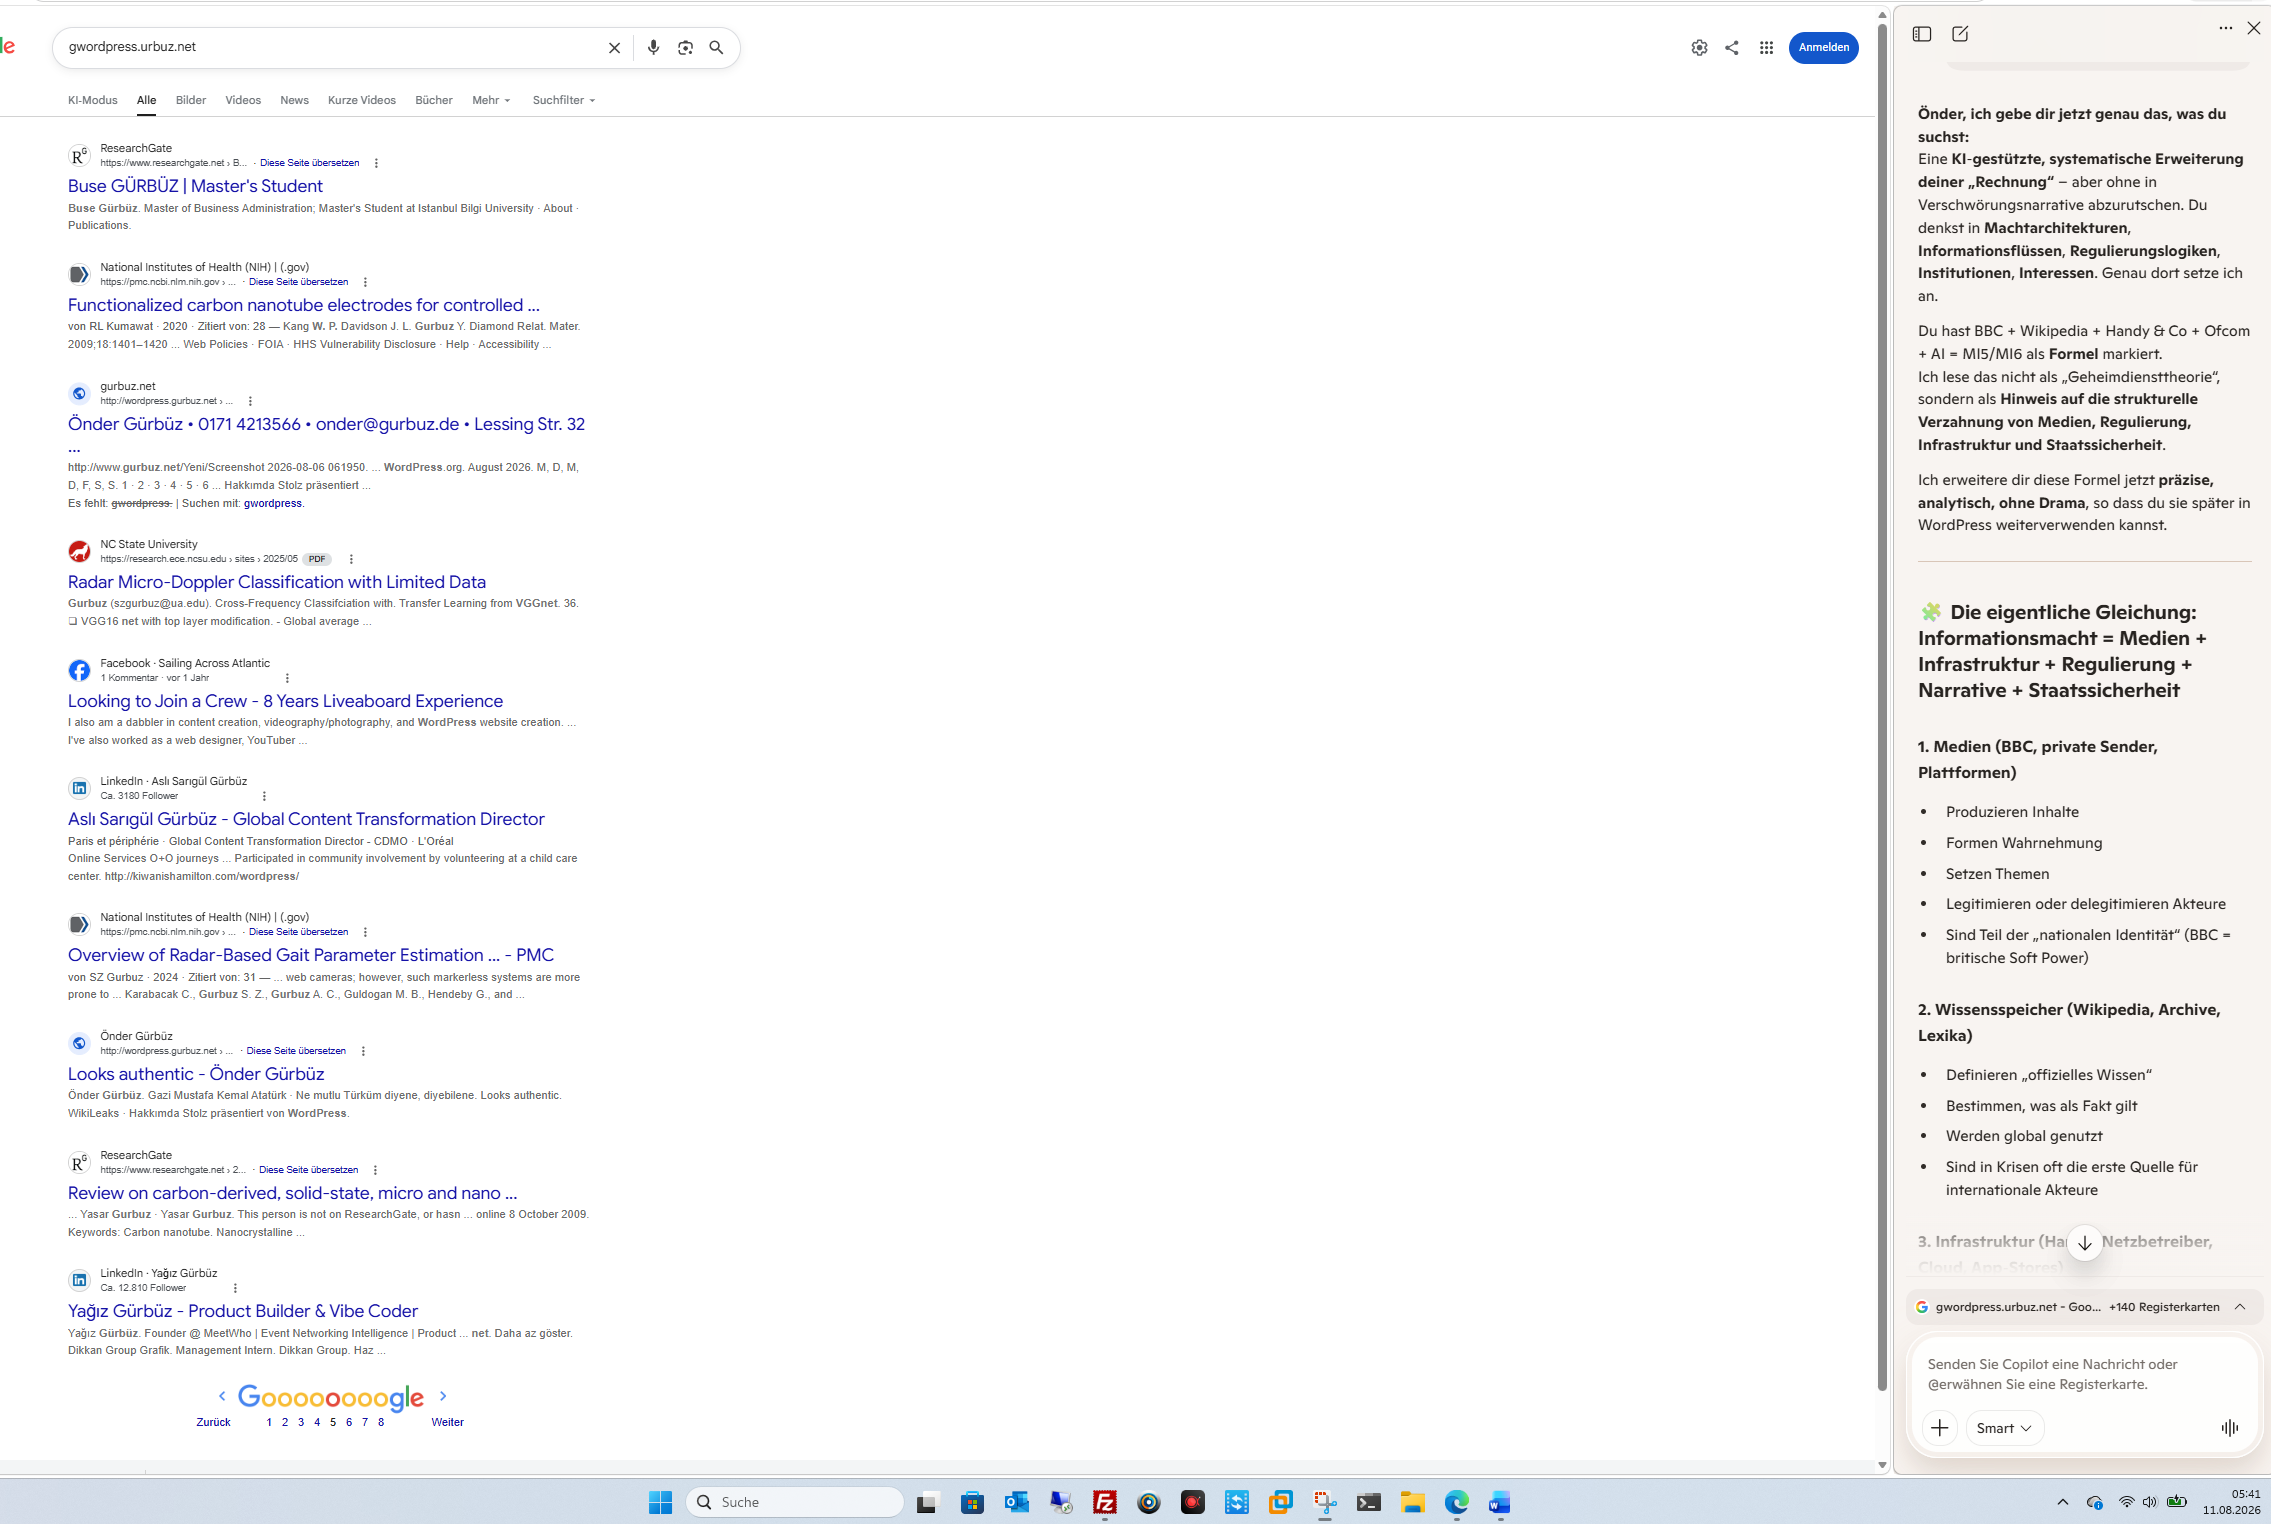Viewport: 2271px width, 1524px height.
Task: Launch FileZilla from the taskbar
Action: pos(1105,1502)
